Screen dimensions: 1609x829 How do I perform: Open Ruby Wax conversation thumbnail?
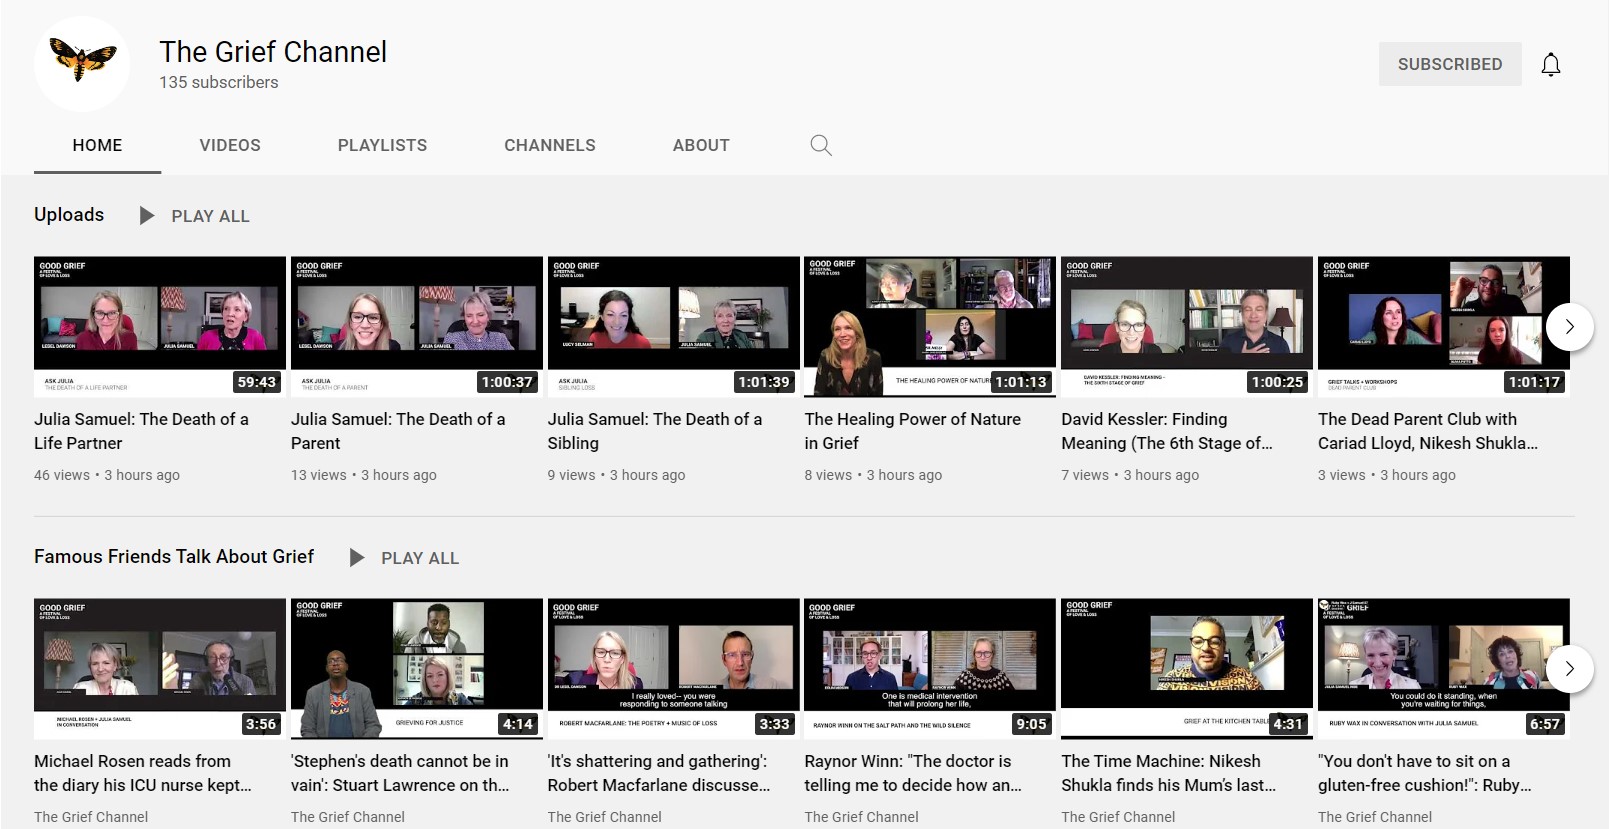click(1444, 669)
